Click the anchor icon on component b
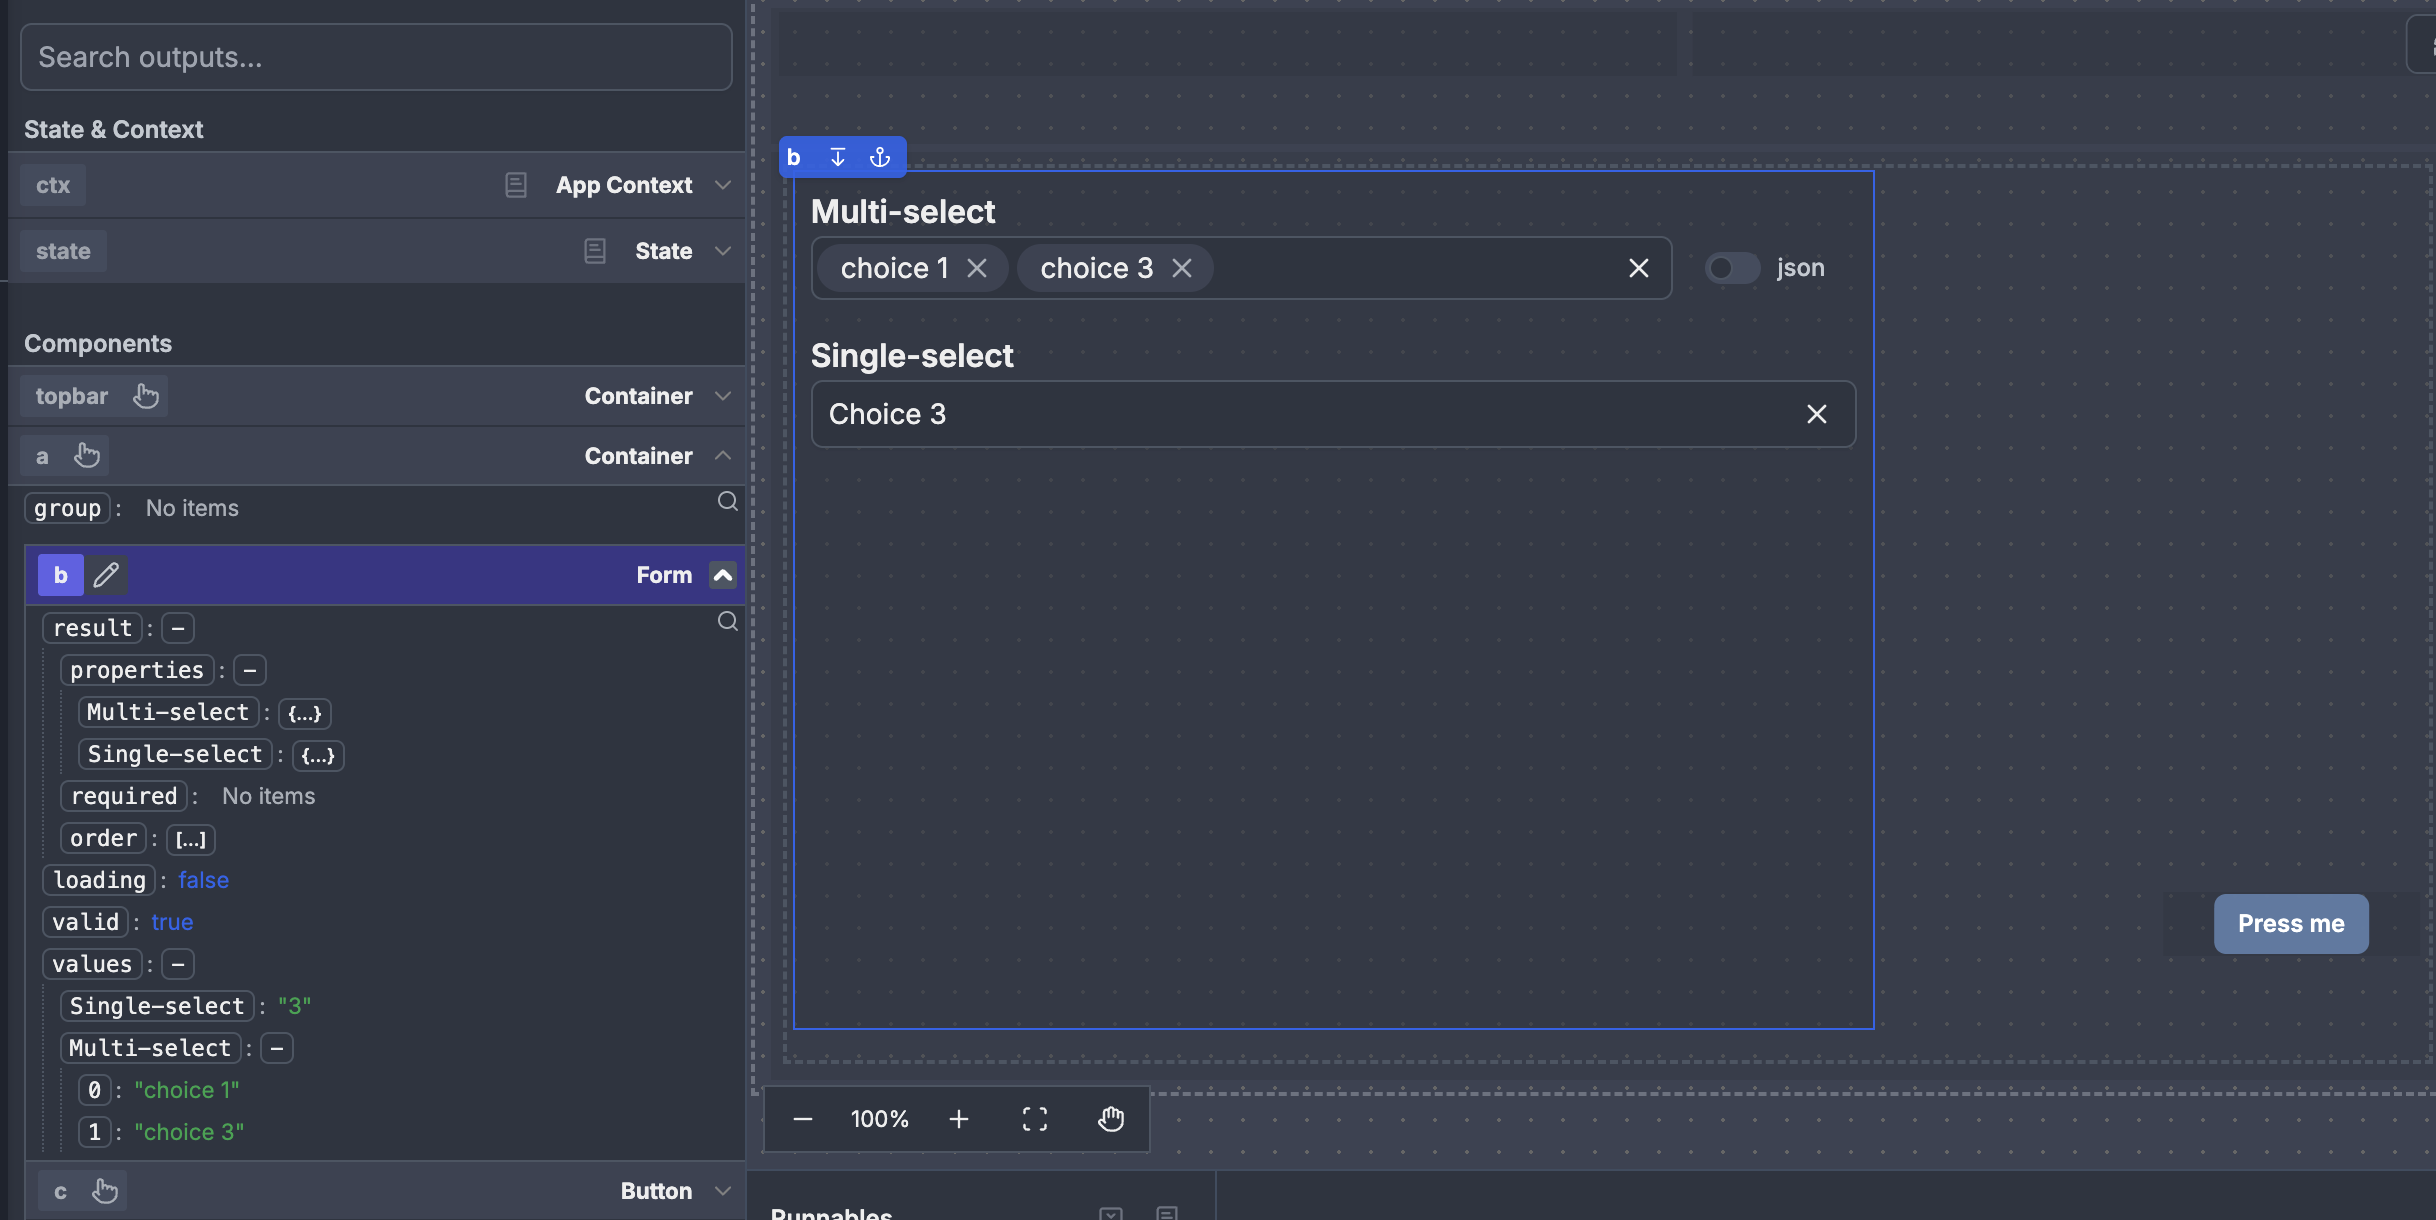The height and width of the screenshot is (1220, 2436). 880,157
